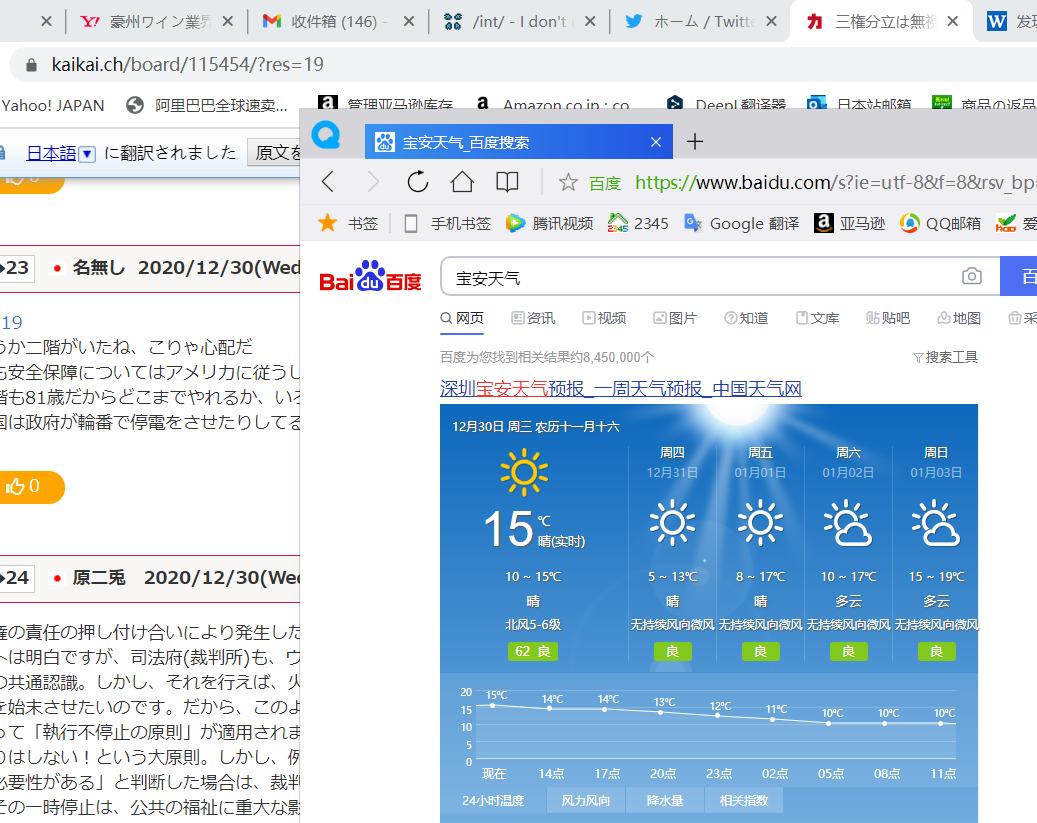The width and height of the screenshot is (1037, 823).
Task: Go to the browser home page icon
Action: [x=461, y=181]
